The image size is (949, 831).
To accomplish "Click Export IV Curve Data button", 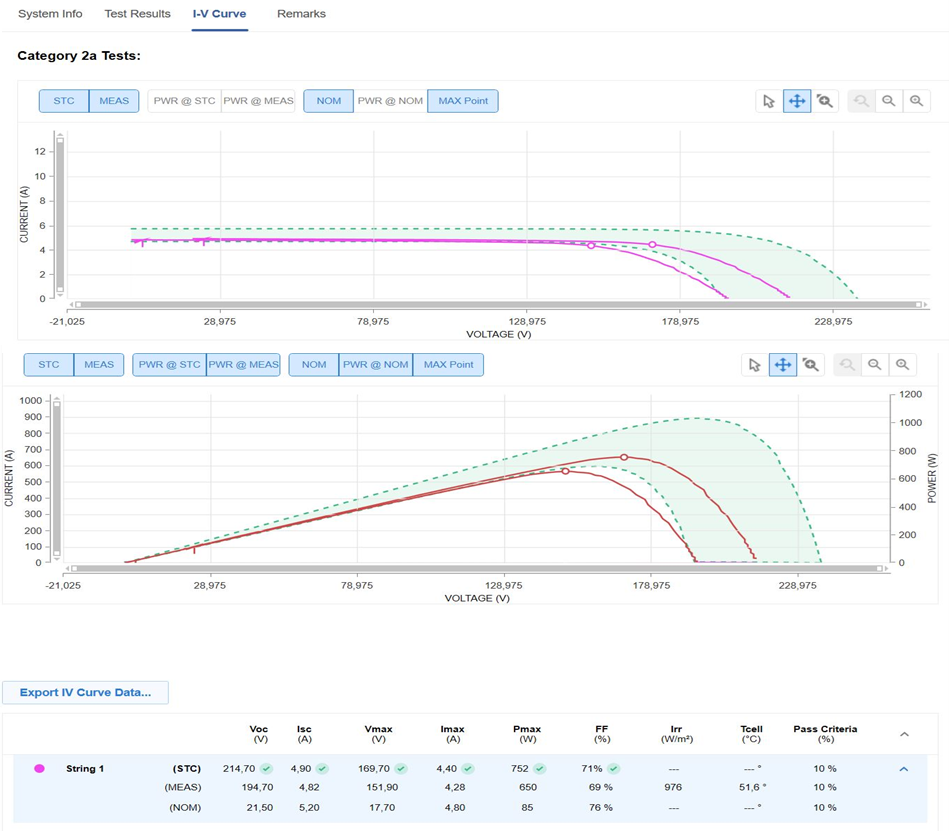I will pos(85,692).
